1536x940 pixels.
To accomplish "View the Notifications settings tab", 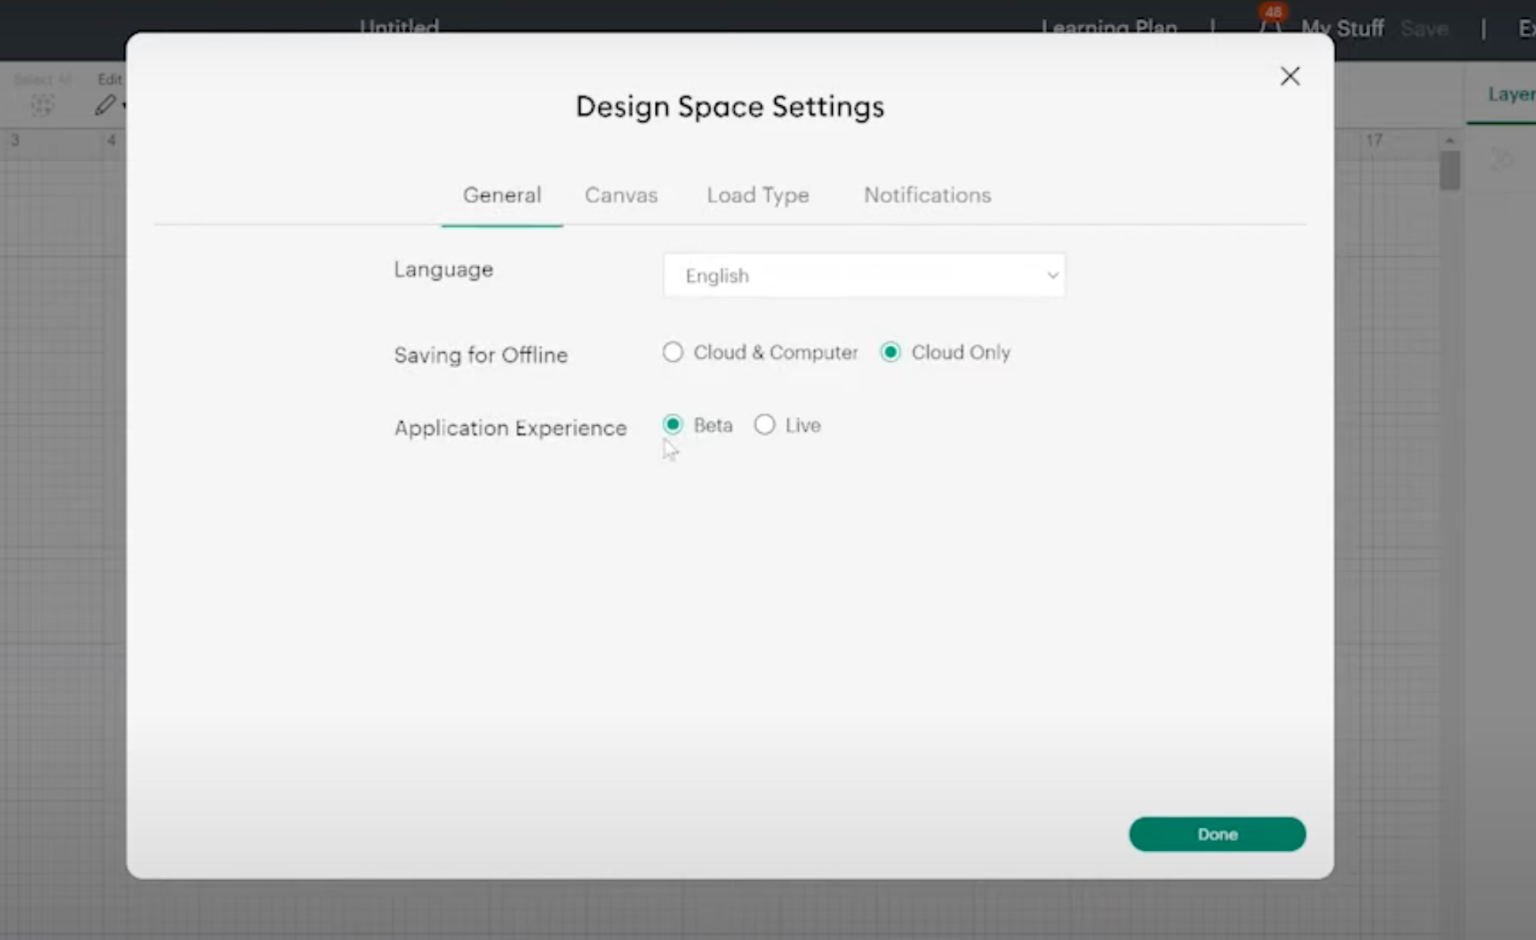I will (x=926, y=195).
